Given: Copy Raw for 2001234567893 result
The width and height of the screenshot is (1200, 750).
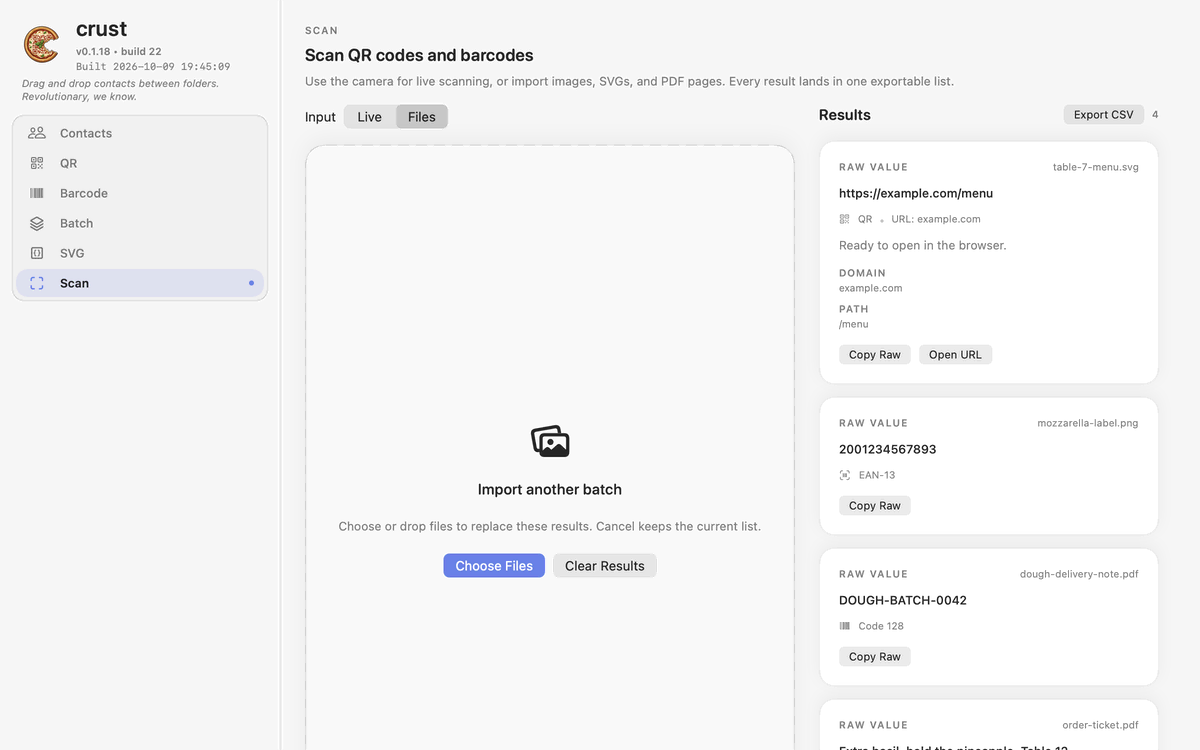Looking at the screenshot, I should [875, 506].
